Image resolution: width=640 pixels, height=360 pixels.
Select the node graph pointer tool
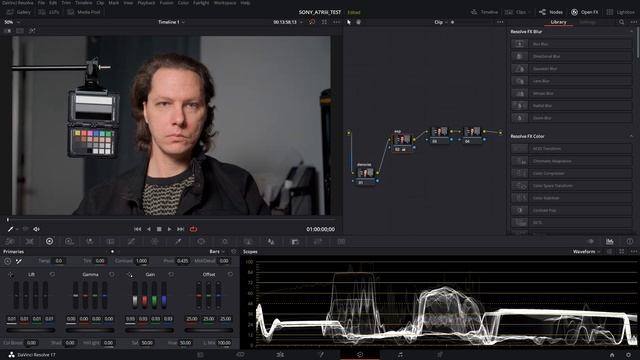point(349,22)
